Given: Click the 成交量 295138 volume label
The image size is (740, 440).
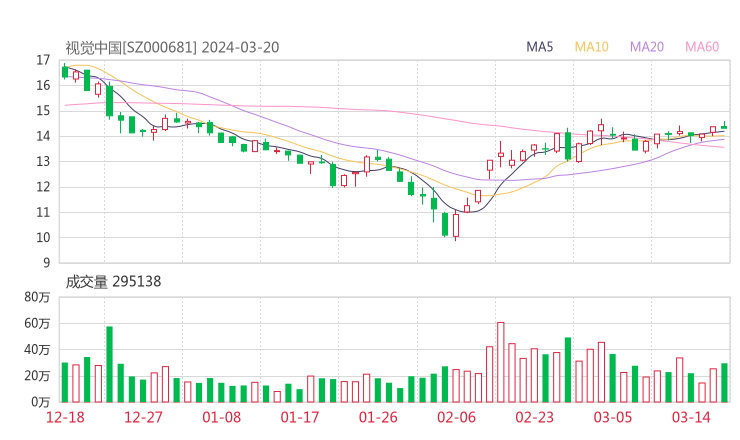Looking at the screenshot, I should (113, 282).
